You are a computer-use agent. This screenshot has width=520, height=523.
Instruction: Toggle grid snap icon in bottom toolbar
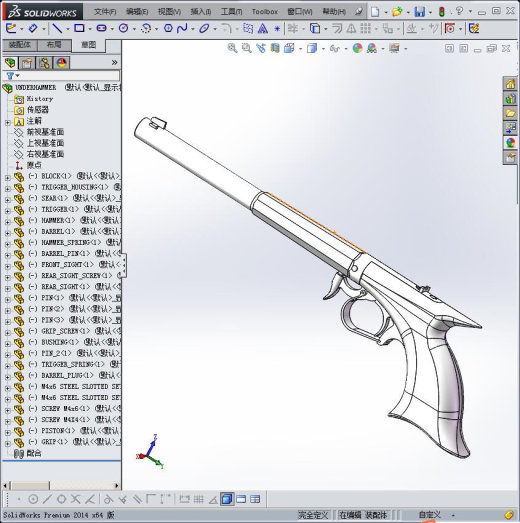pos(198,499)
